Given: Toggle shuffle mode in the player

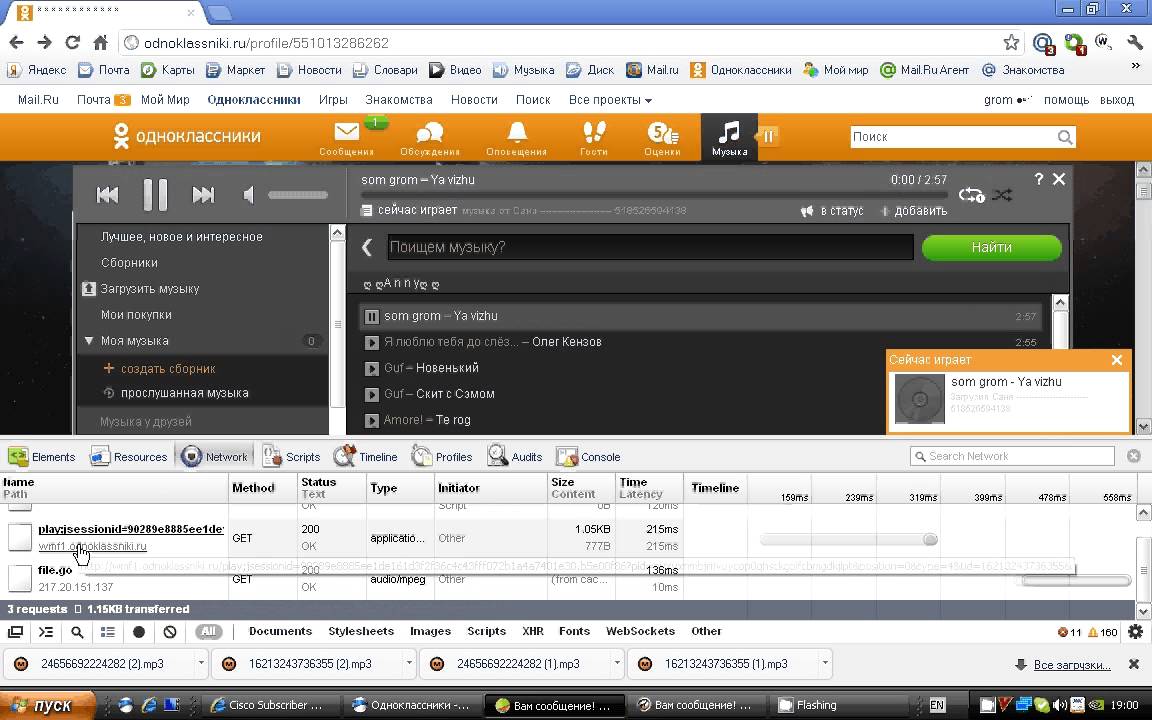Looking at the screenshot, I should (x=1002, y=195).
